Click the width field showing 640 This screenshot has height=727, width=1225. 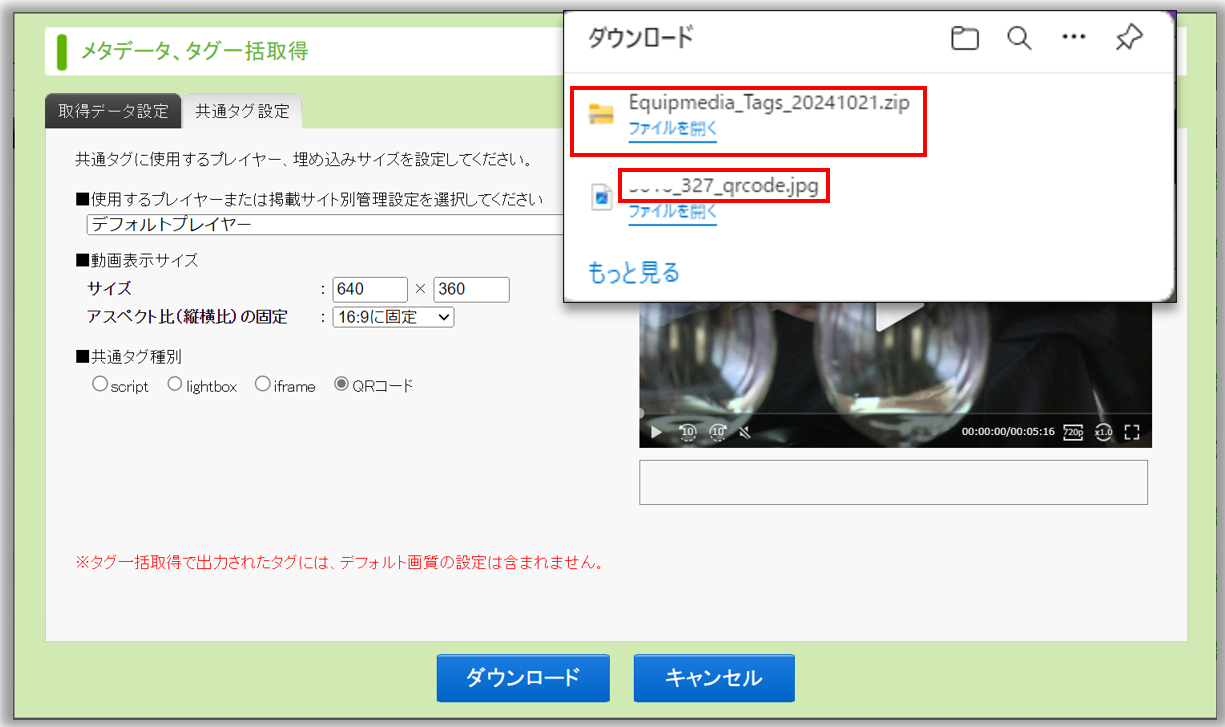[370, 290]
